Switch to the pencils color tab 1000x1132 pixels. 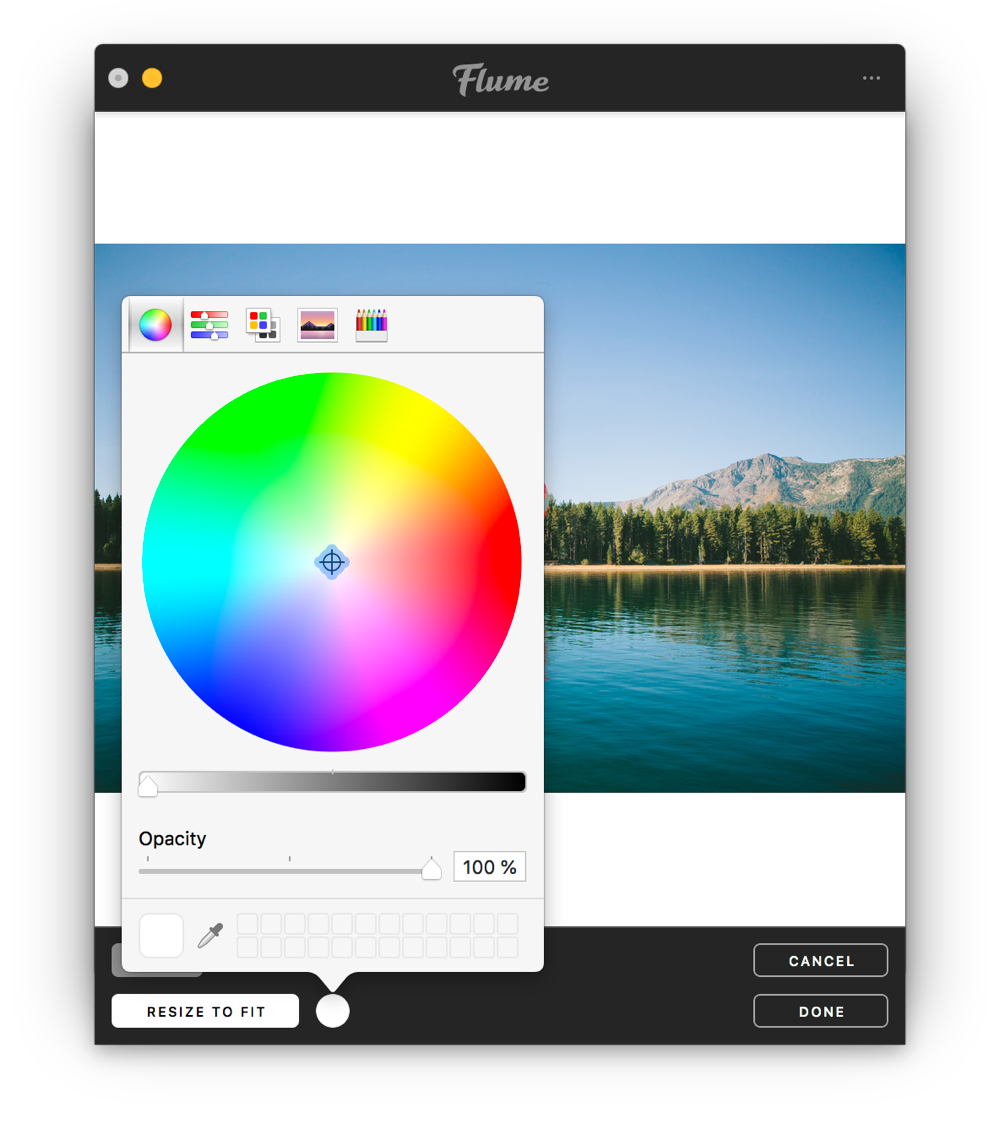point(372,325)
